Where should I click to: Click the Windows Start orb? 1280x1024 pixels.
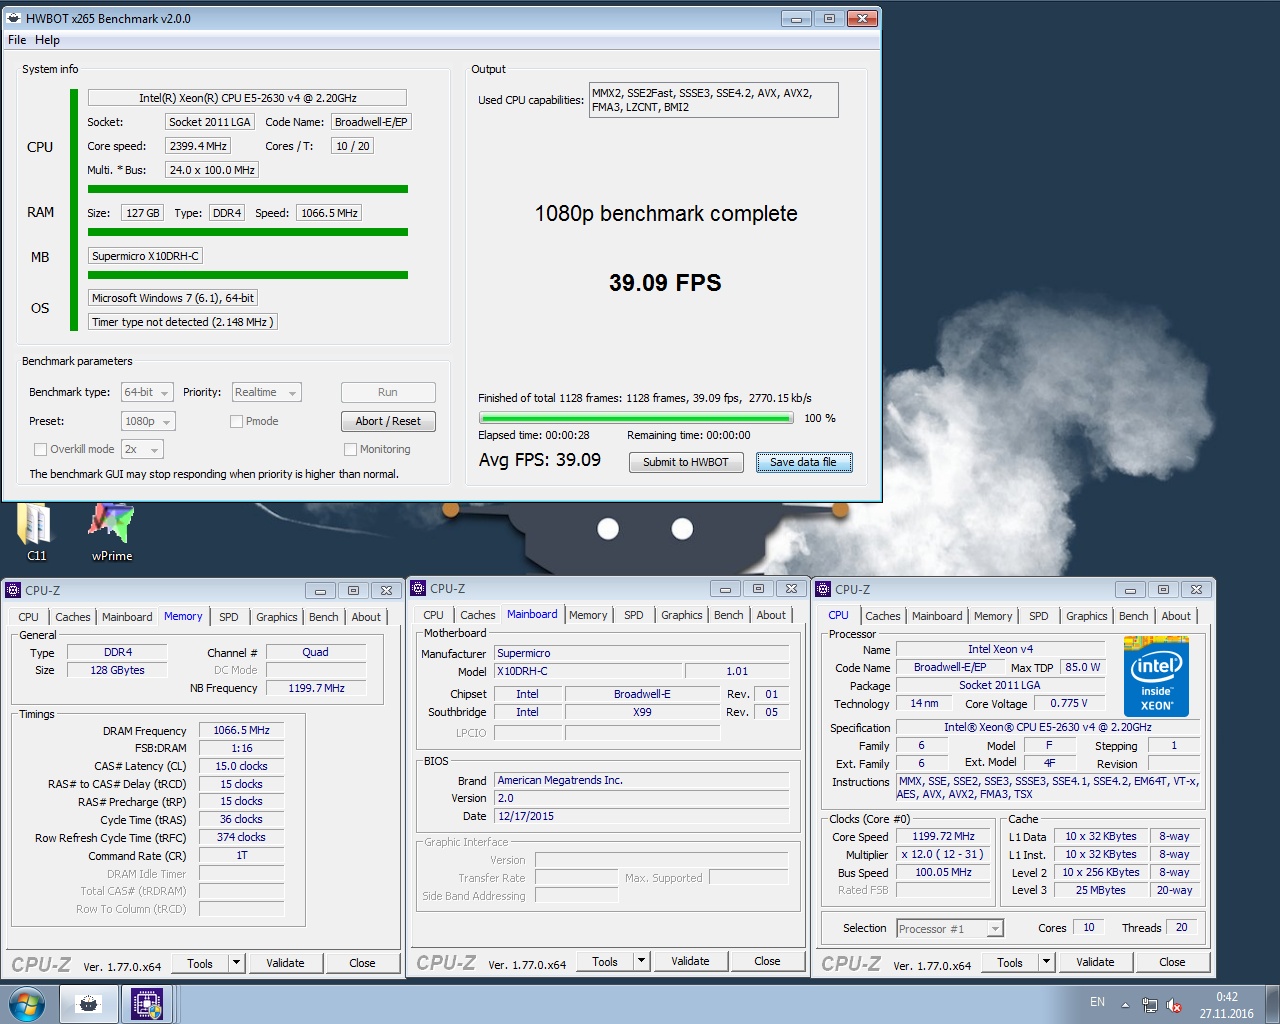pyautogui.click(x=27, y=1004)
